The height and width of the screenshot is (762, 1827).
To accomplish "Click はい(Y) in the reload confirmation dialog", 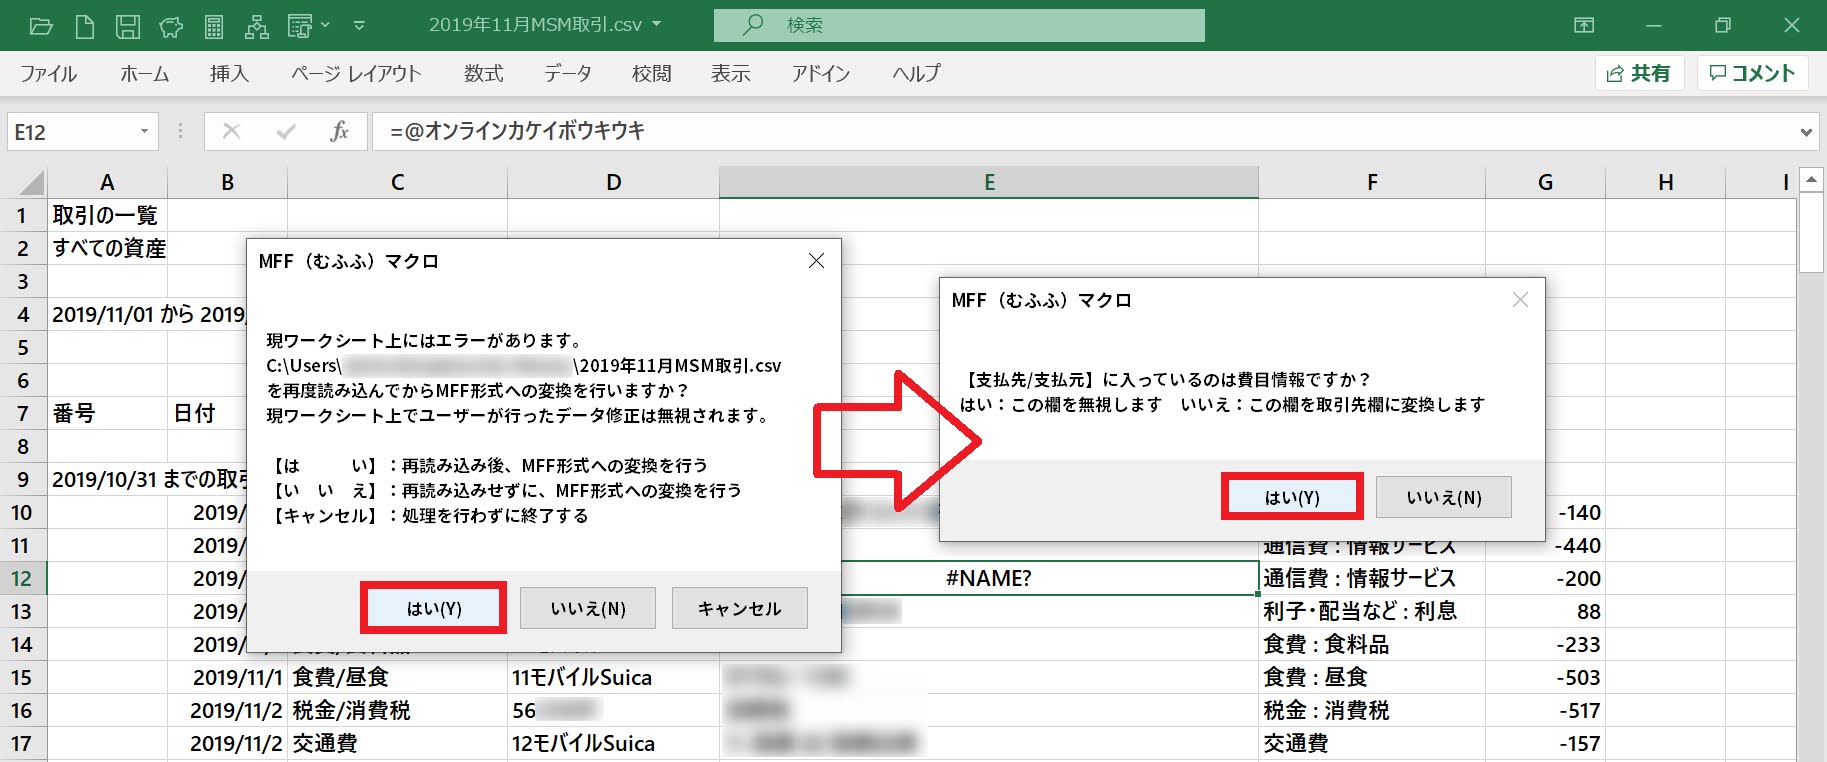I will [x=433, y=608].
